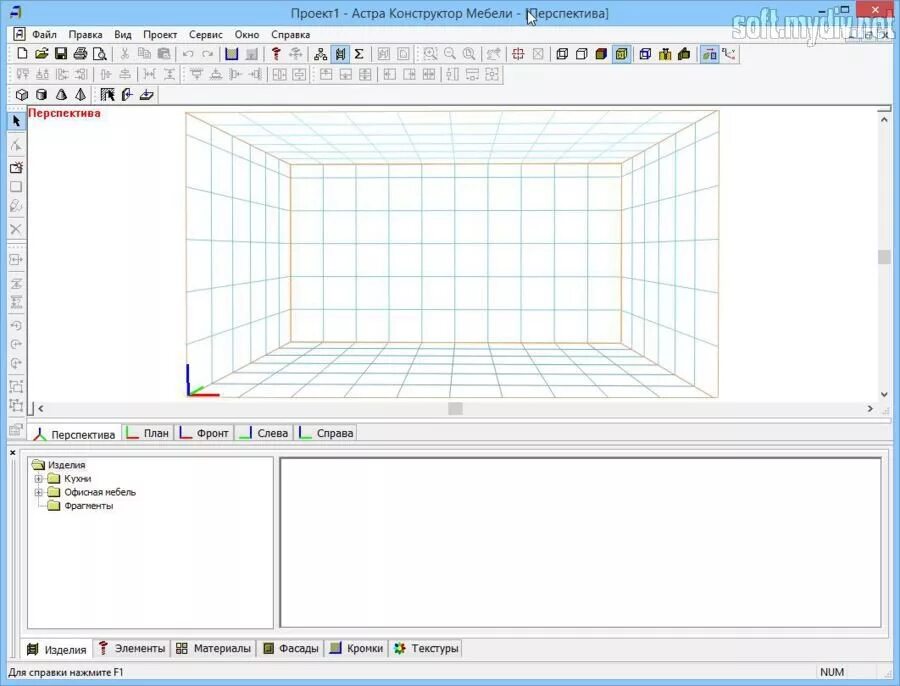900x686 pixels.
Task: Click the blue transparent cube icon
Action: click(x=645, y=54)
